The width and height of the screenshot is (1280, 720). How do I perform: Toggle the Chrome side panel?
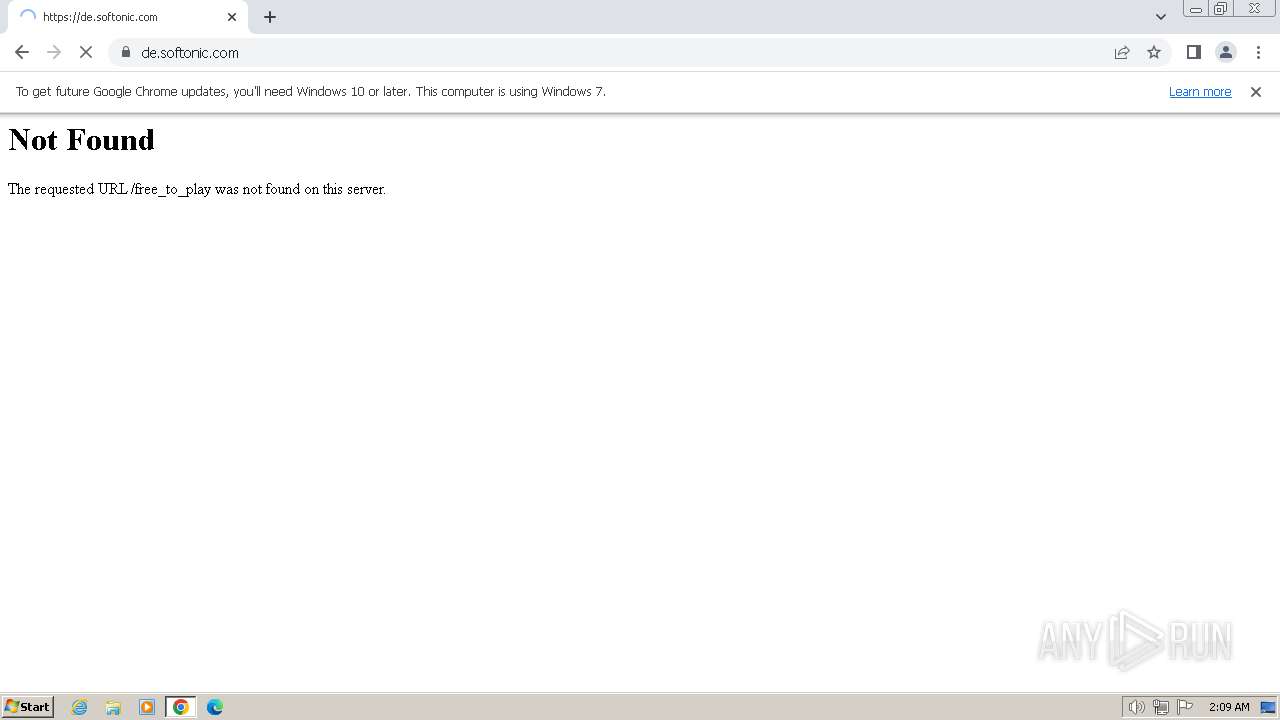[x=1194, y=52]
